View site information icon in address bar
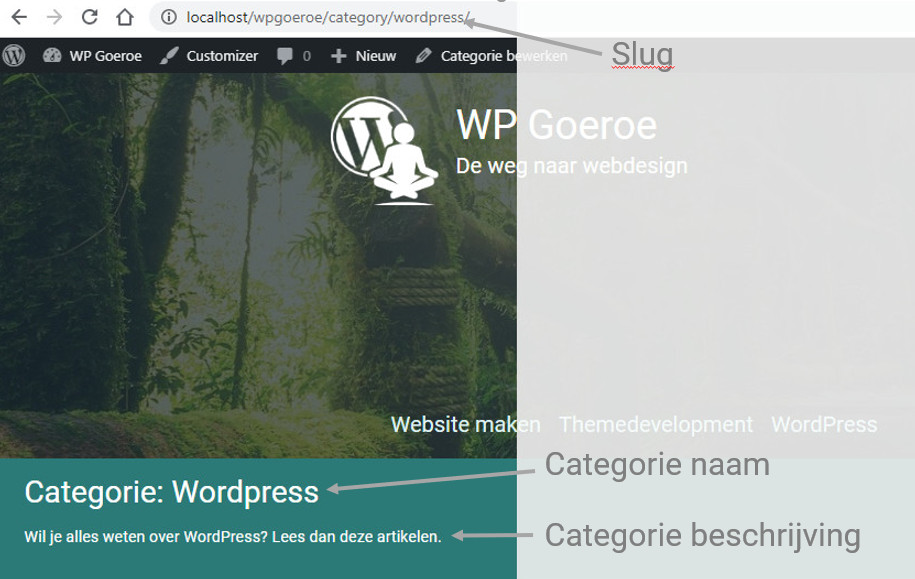915x579 pixels. click(x=169, y=17)
